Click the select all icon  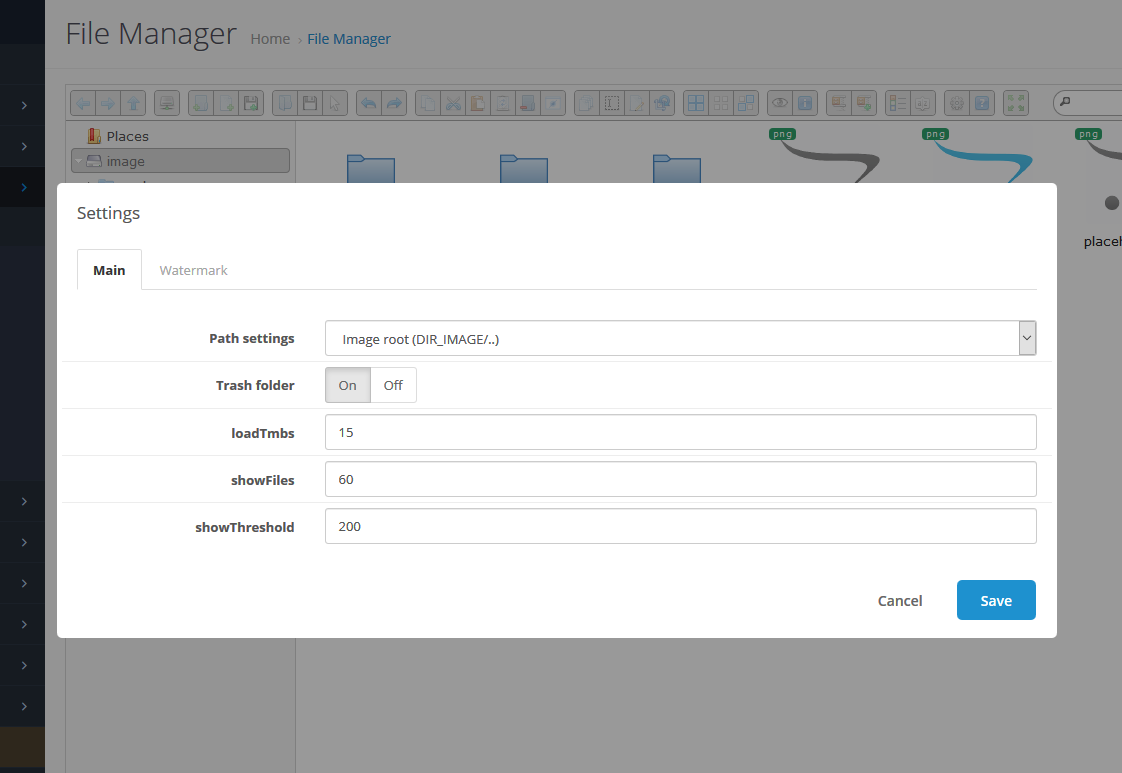pyautogui.click(x=696, y=104)
